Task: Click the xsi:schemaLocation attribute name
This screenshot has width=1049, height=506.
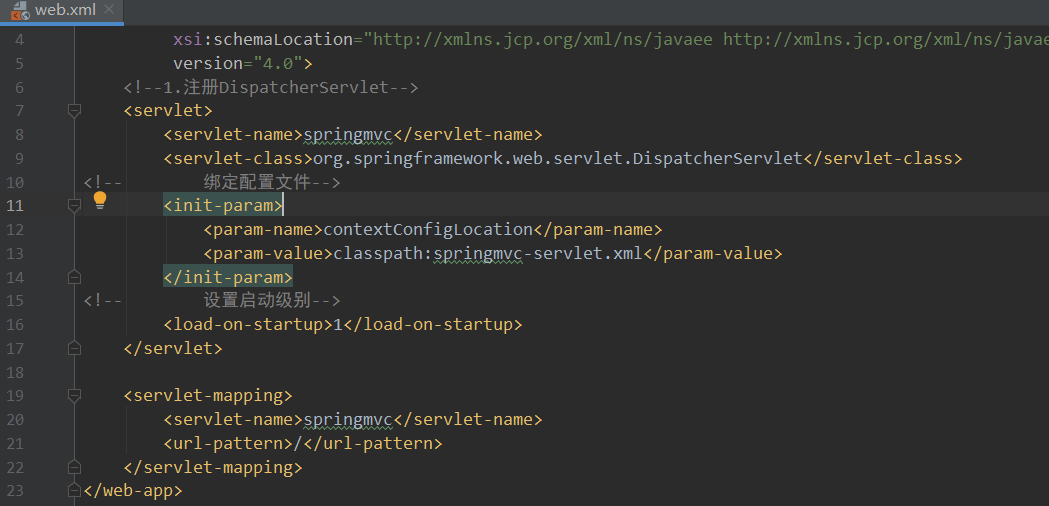Action: pos(263,39)
